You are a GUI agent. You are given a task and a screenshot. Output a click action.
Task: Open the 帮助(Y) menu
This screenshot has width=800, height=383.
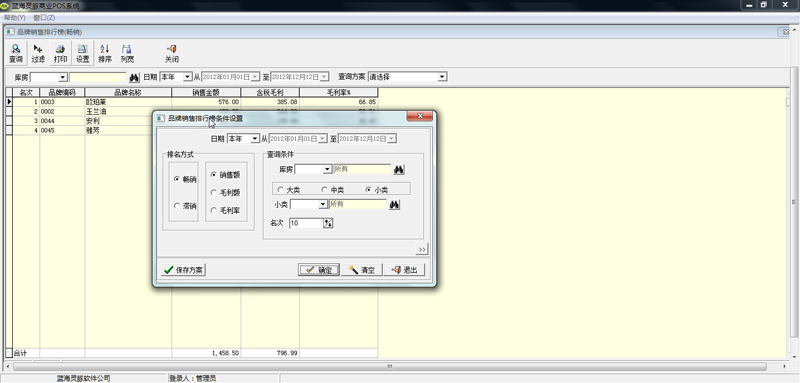pos(14,18)
